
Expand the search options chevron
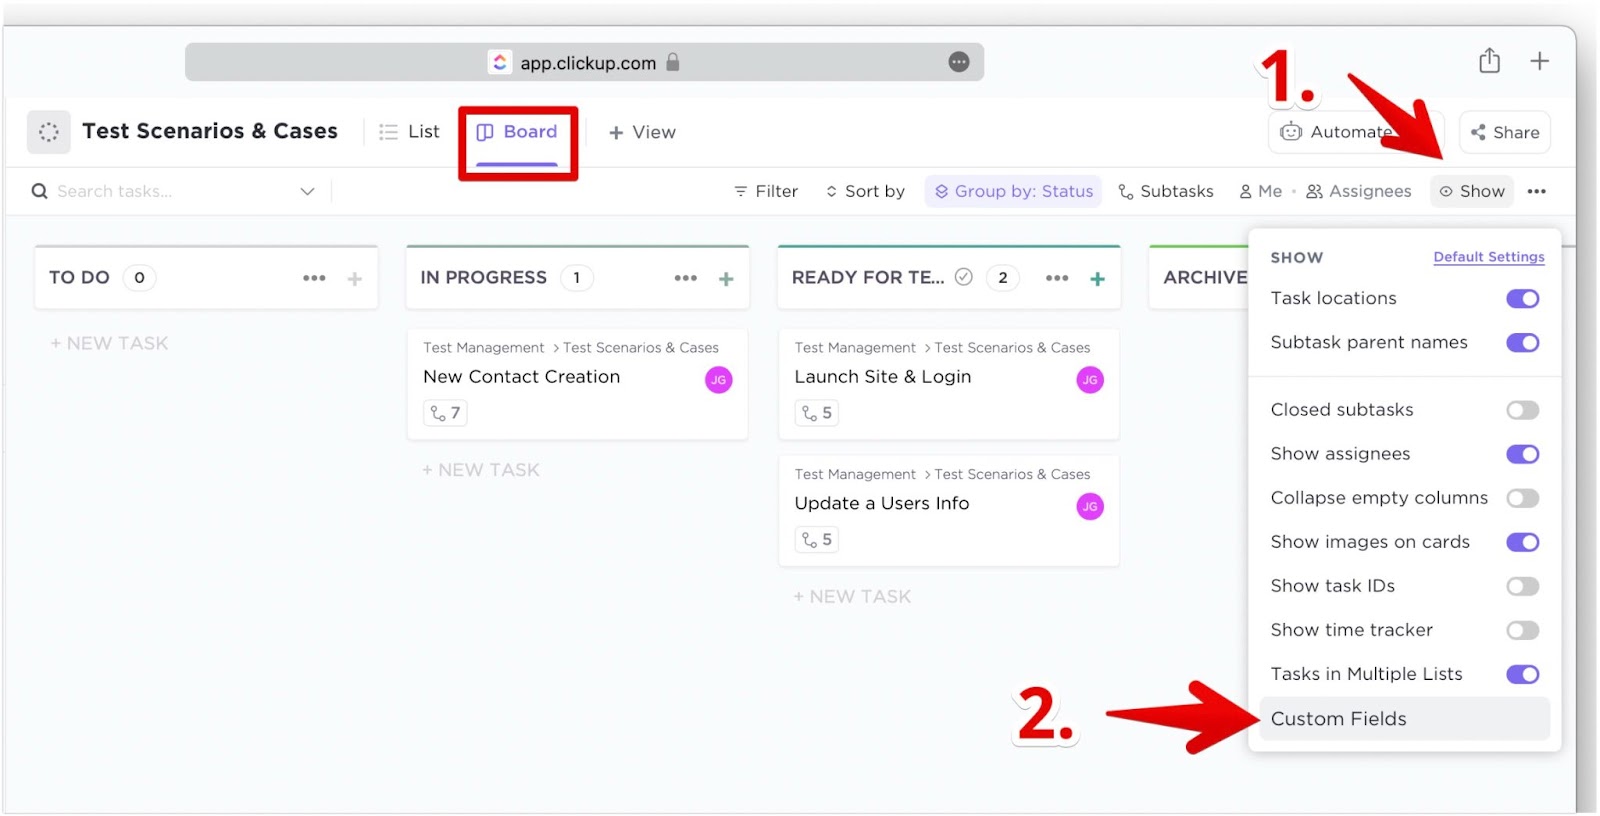pyautogui.click(x=307, y=191)
